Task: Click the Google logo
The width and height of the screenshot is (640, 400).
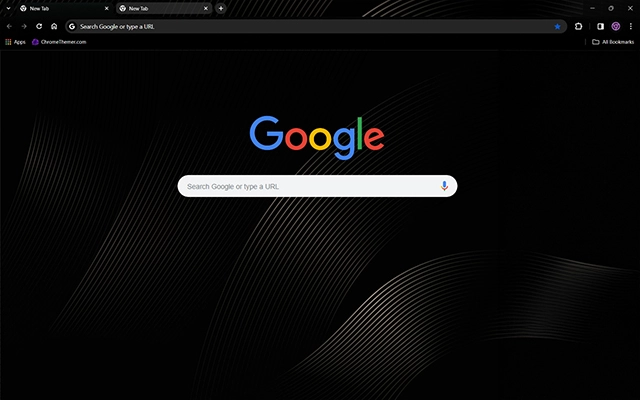Action: click(317, 137)
